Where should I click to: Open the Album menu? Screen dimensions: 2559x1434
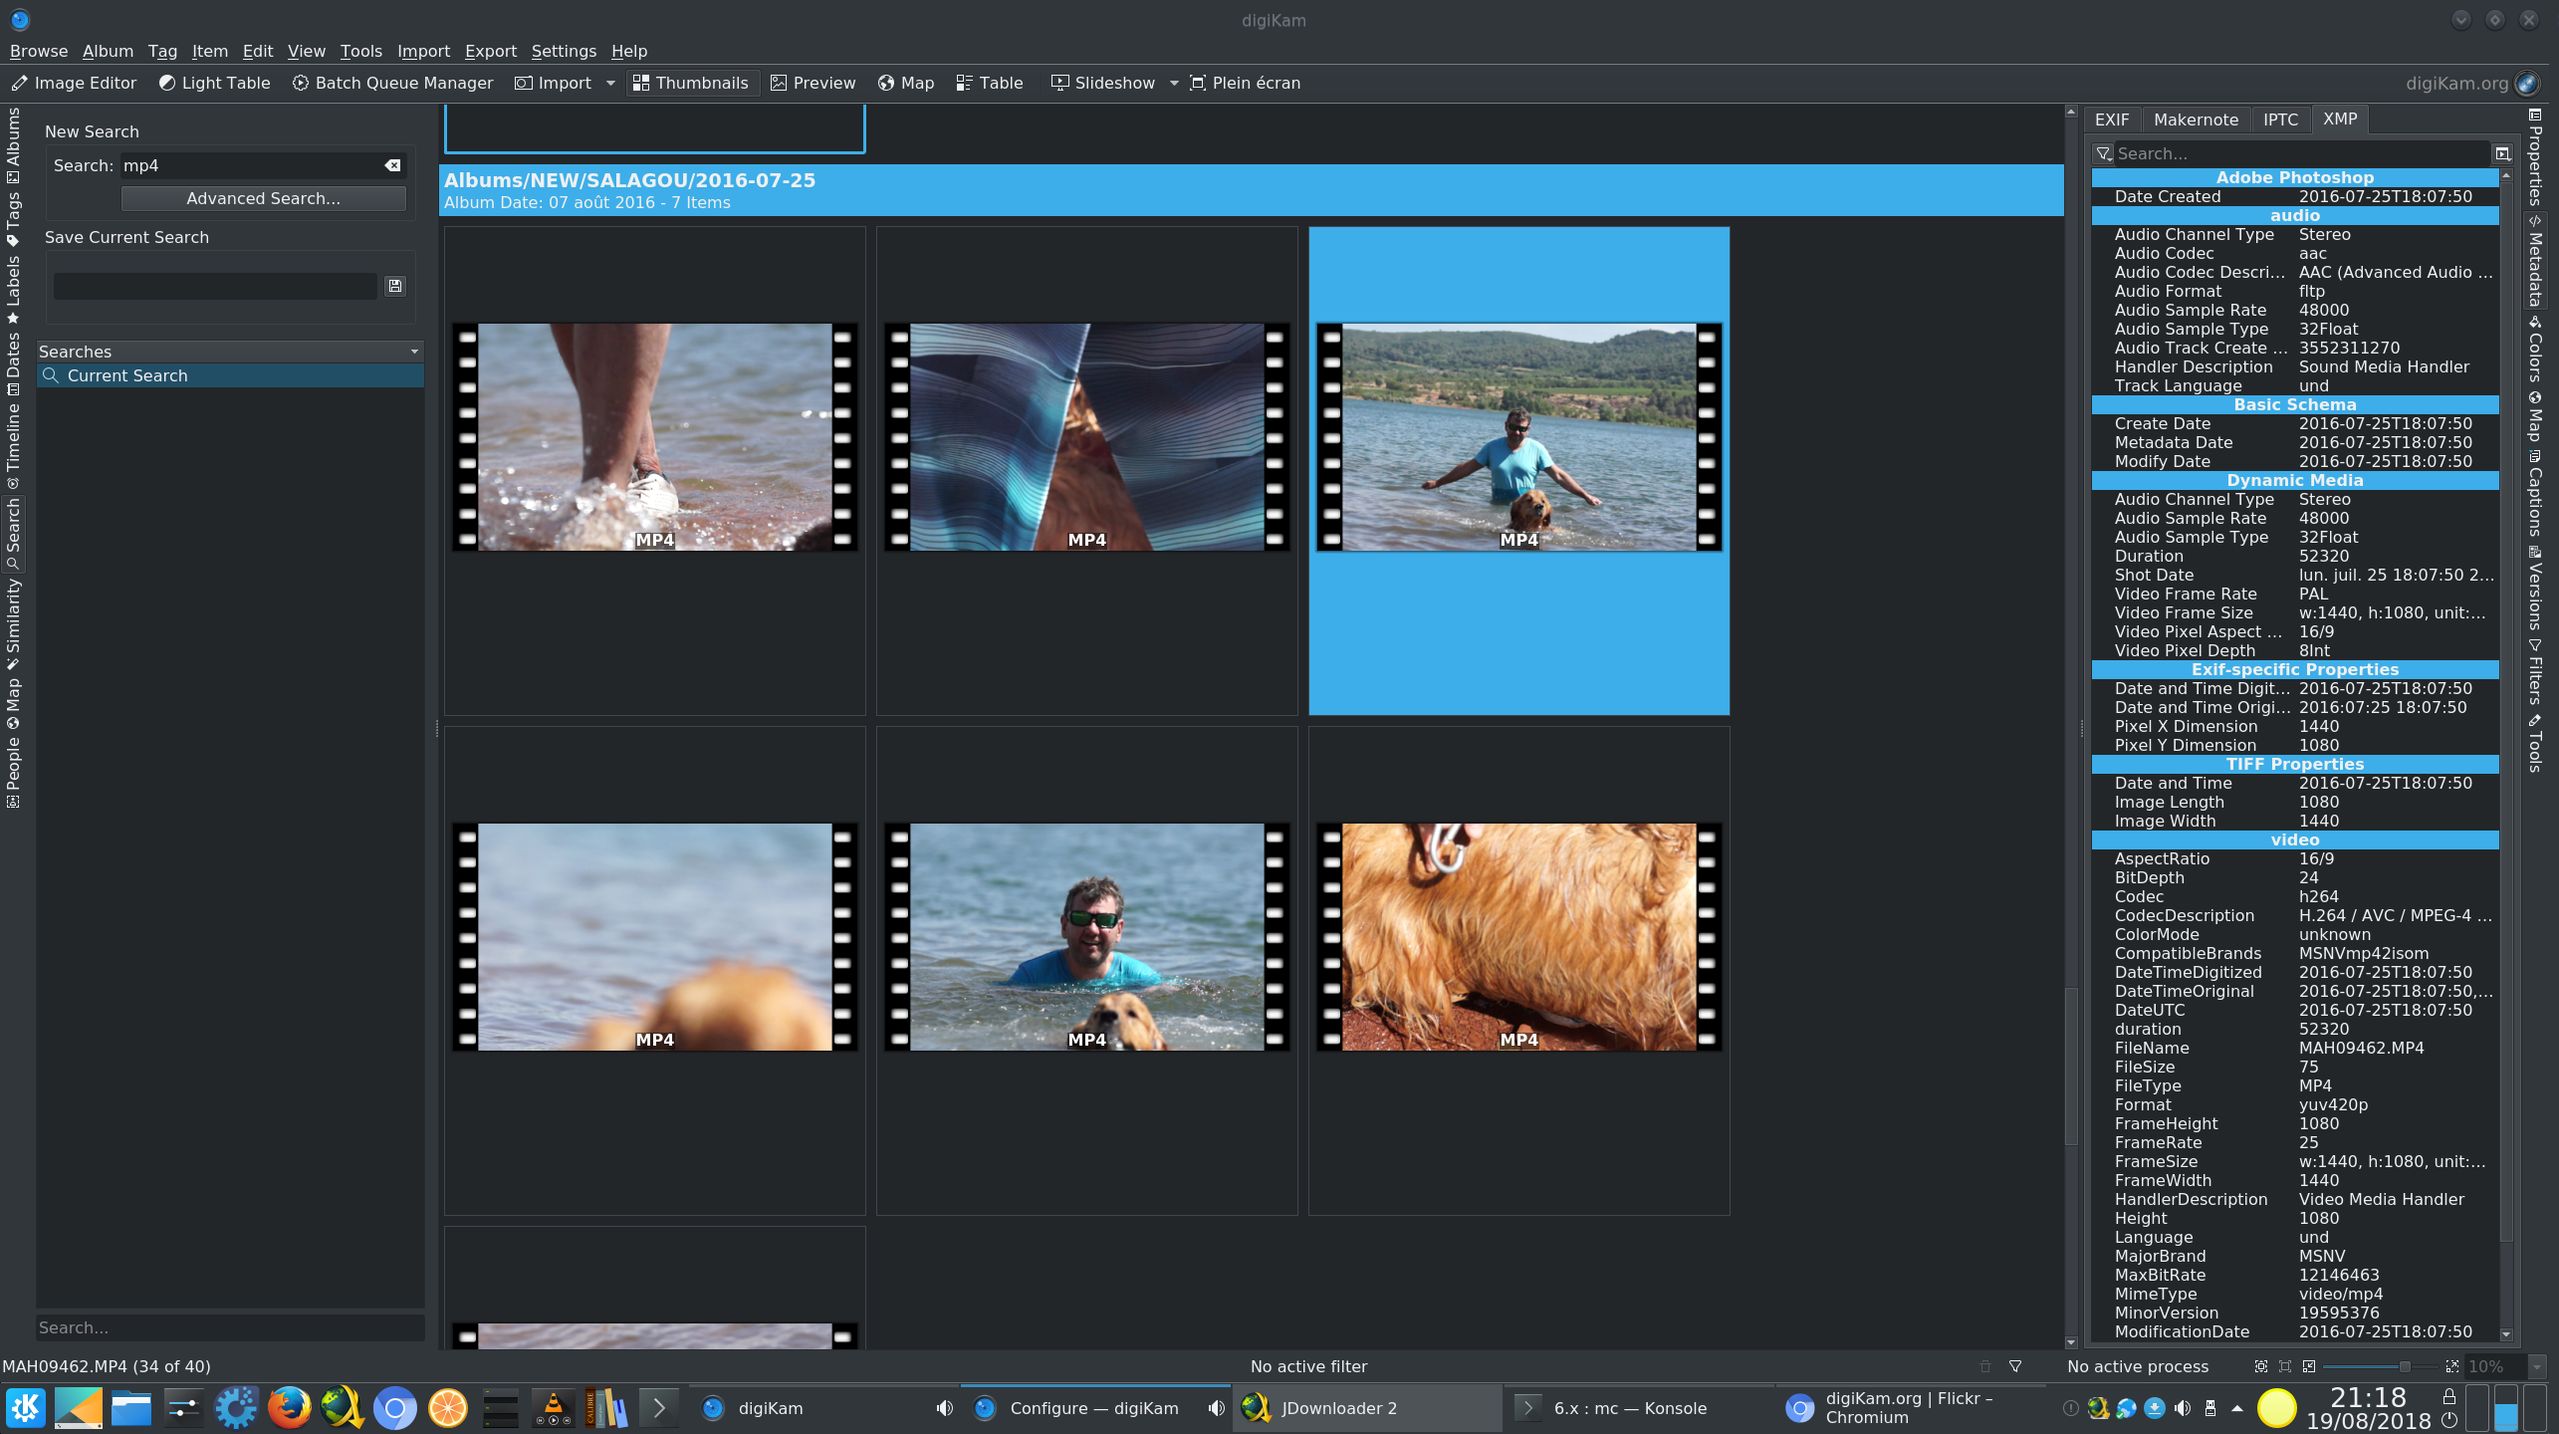[108, 51]
